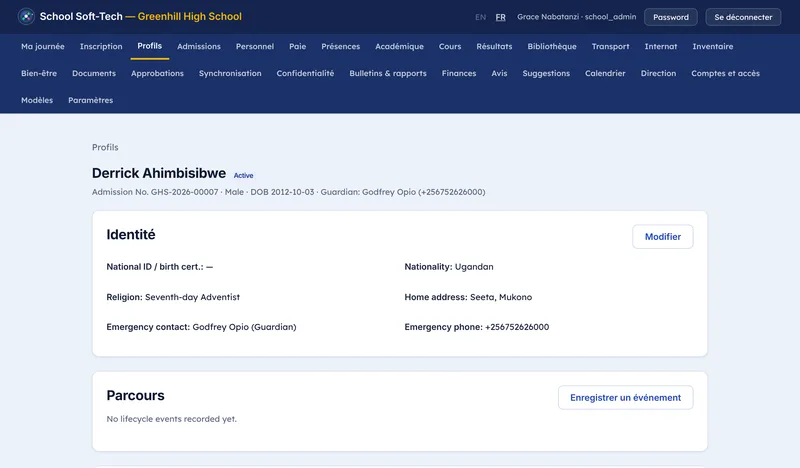This screenshot has width=800, height=468.
Task: Open Comptes et accès
Action: point(725,73)
